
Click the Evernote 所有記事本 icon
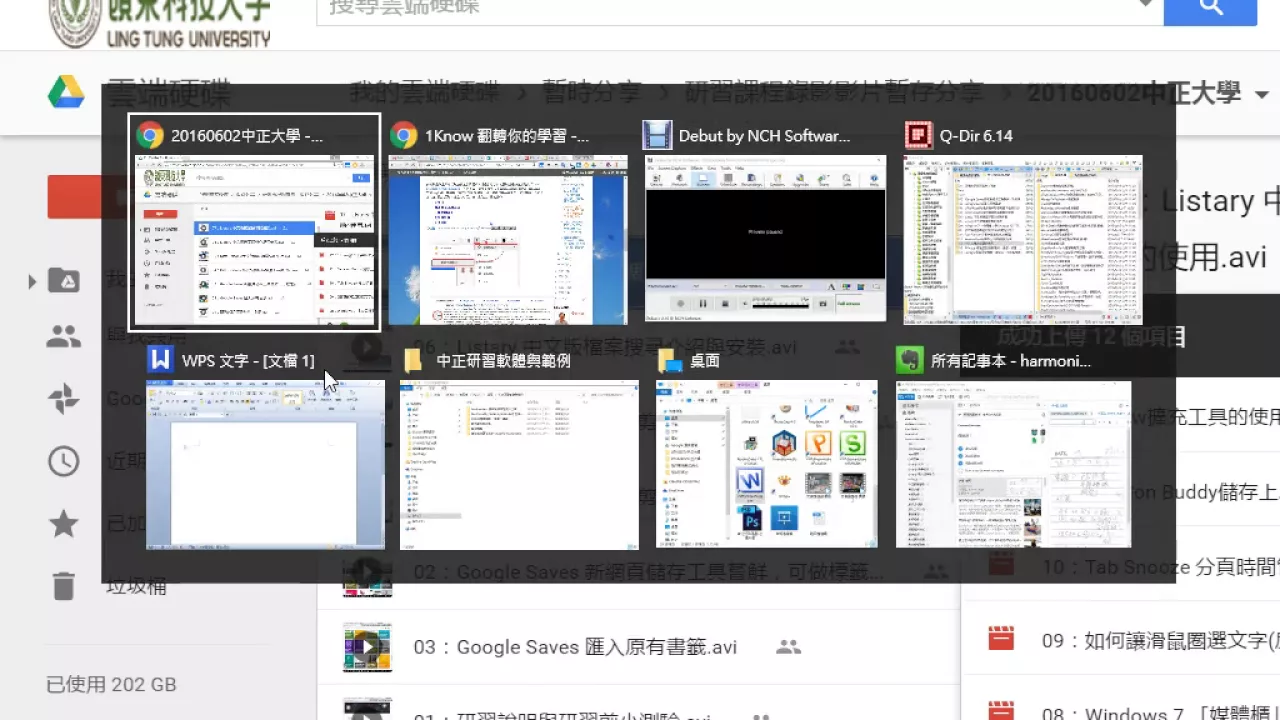(909, 360)
